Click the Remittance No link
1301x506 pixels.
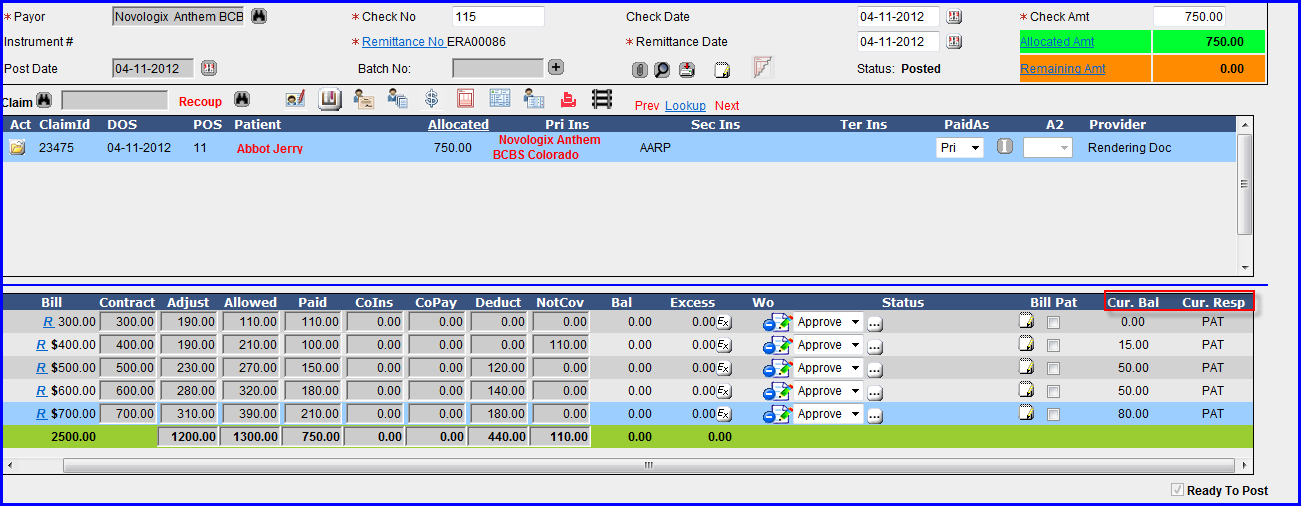[x=403, y=42]
